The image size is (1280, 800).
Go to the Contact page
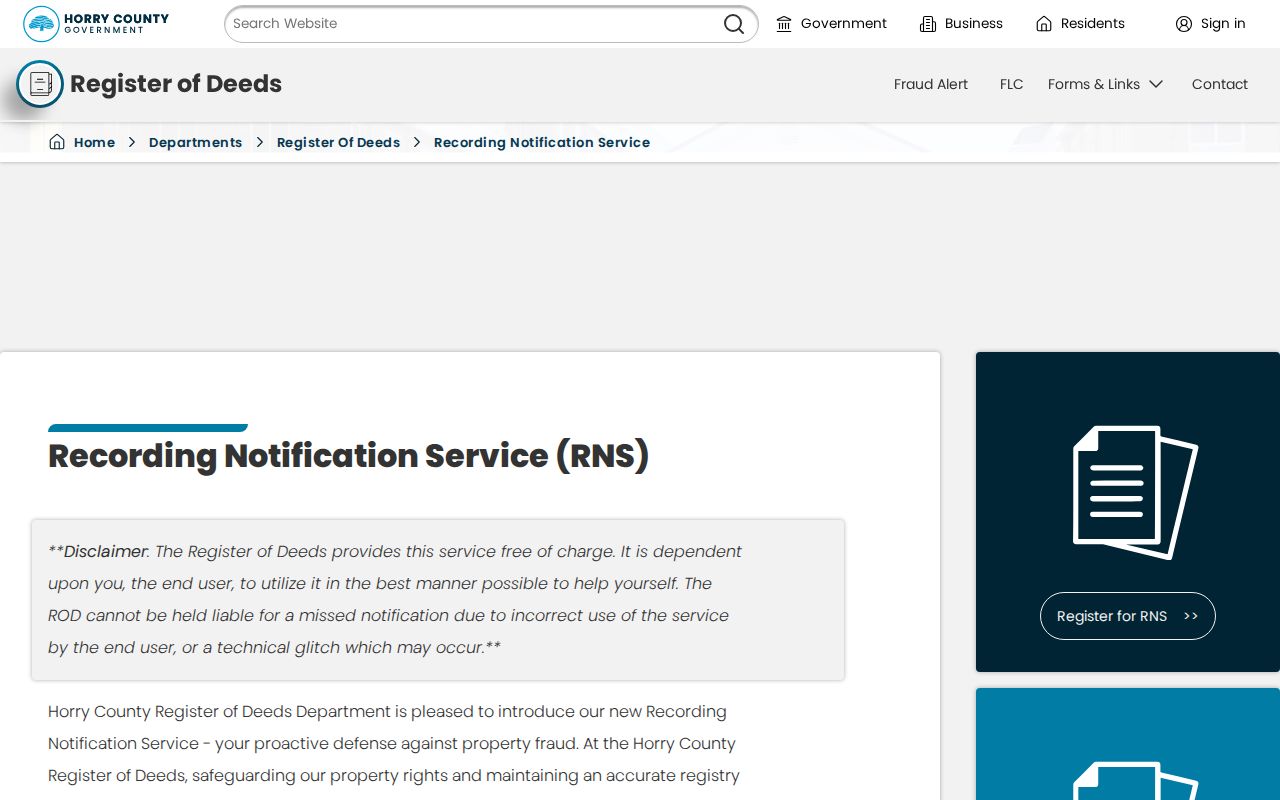pos(1220,84)
